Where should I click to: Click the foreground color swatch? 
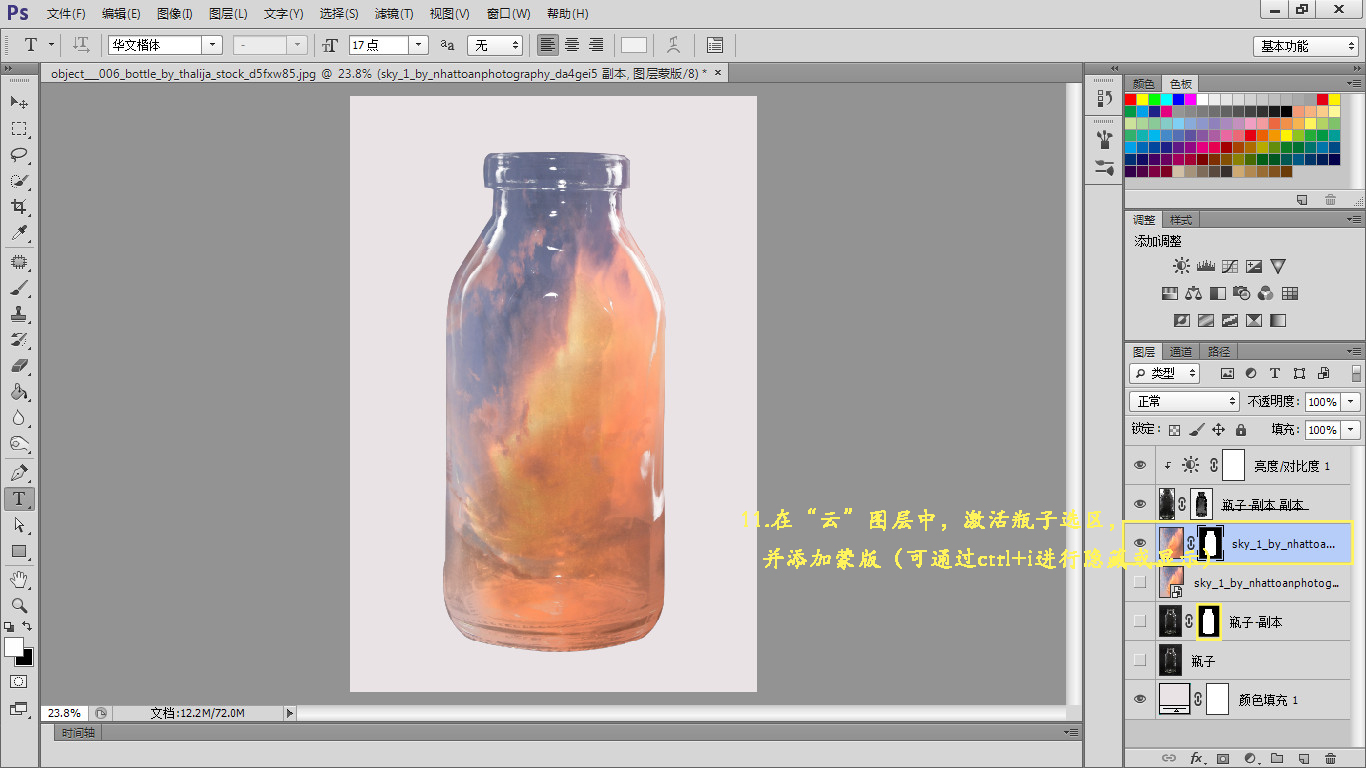coord(14,647)
